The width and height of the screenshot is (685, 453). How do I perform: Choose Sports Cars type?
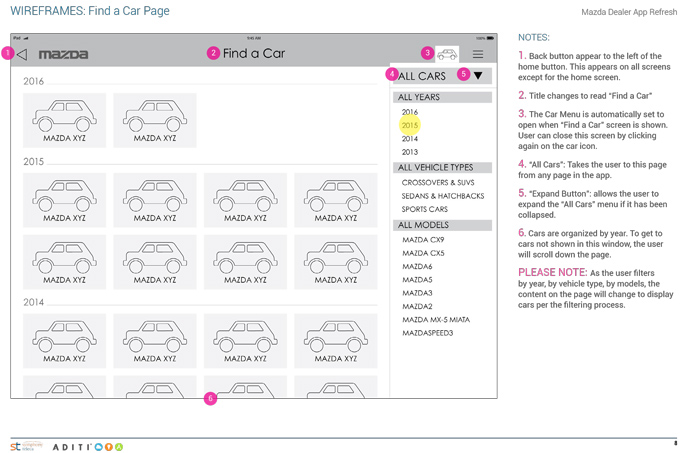[425, 209]
